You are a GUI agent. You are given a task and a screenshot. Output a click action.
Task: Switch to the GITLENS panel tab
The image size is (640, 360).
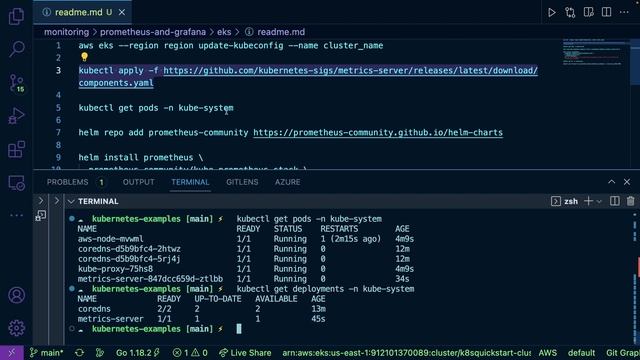pyautogui.click(x=242, y=182)
